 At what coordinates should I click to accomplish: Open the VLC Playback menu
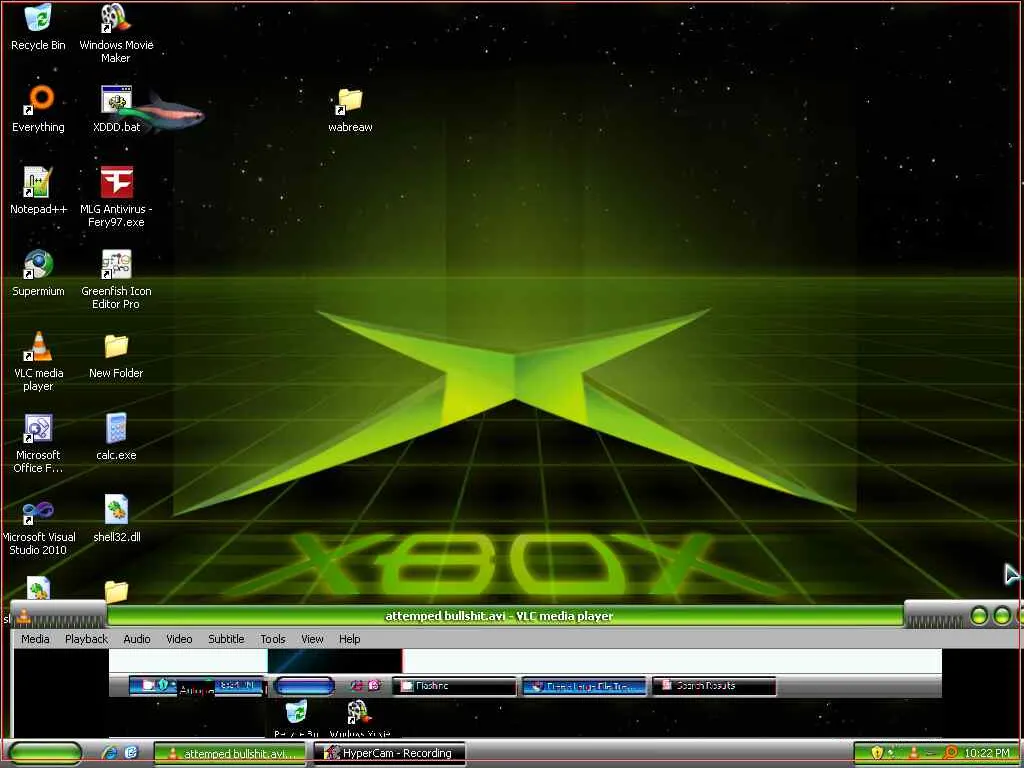tap(86, 639)
